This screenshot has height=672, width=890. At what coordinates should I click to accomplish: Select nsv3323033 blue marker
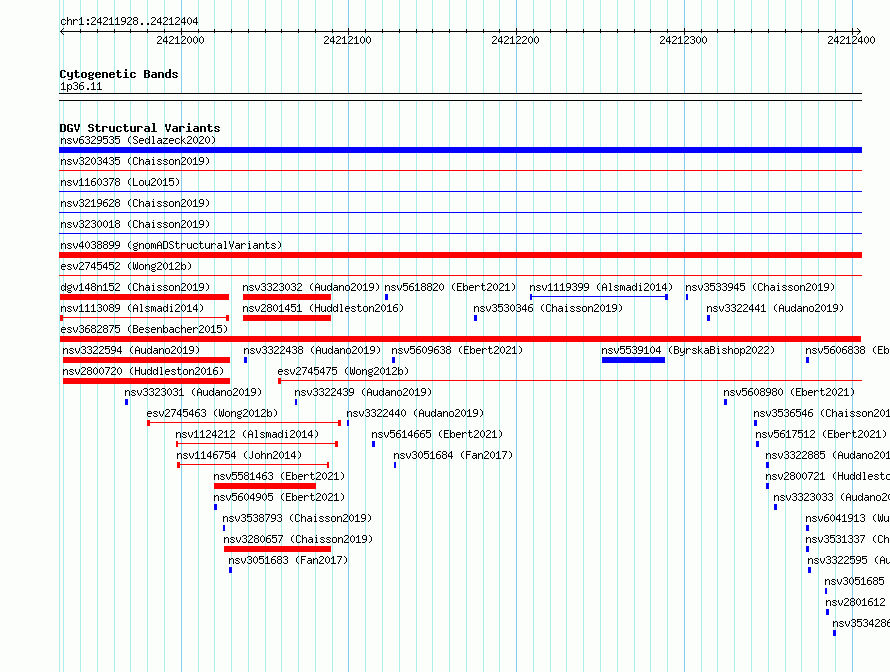pos(775,507)
